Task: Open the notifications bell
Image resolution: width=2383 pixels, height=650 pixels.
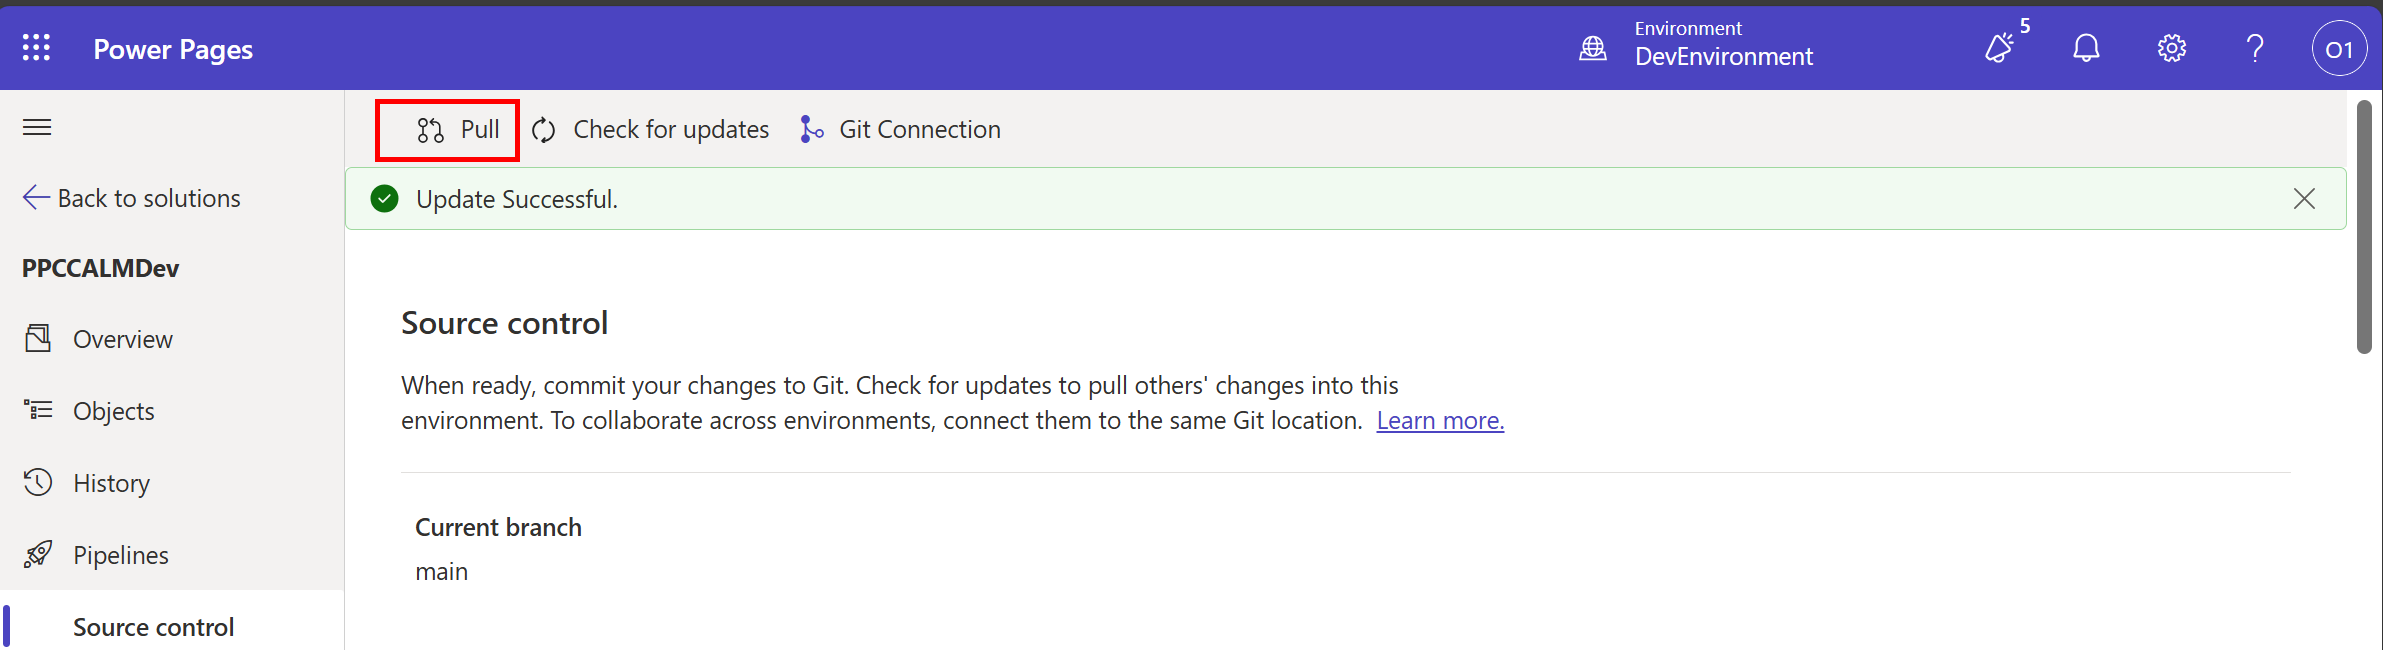Action: coord(2086,48)
